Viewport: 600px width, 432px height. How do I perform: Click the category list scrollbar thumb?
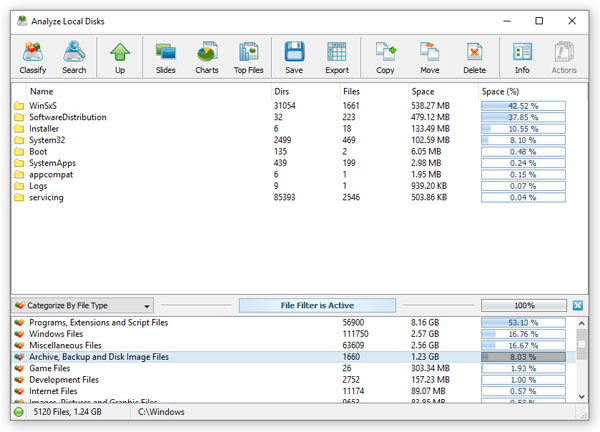581,344
